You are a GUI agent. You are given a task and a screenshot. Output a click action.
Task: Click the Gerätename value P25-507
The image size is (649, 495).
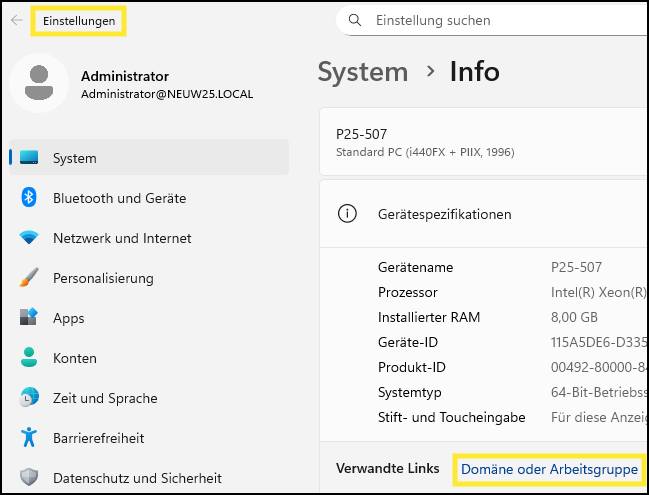(576, 267)
